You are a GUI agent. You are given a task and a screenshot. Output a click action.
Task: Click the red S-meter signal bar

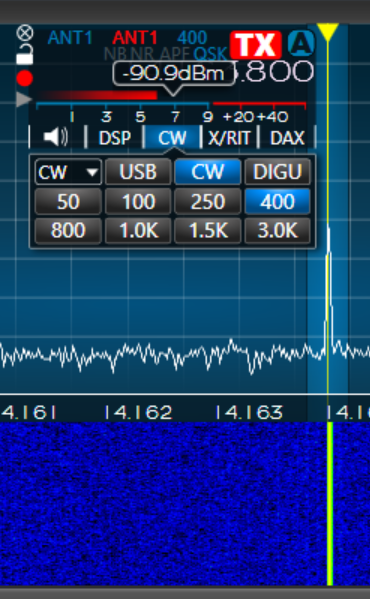coord(97,95)
